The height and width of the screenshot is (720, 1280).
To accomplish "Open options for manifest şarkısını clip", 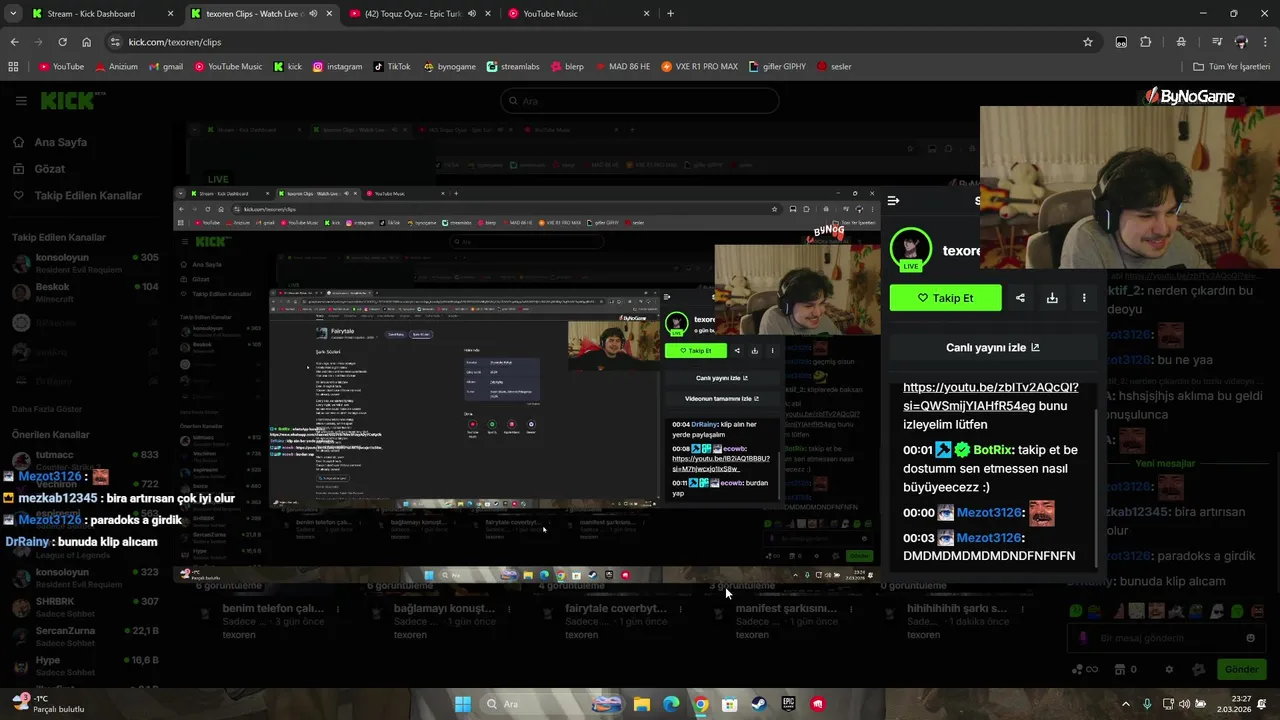I will click(x=851, y=608).
